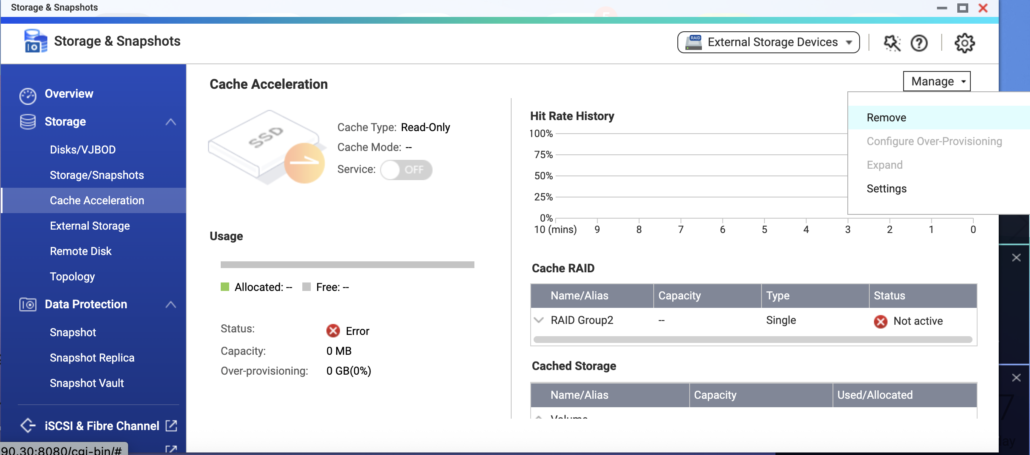Click the Single type cell
This screenshot has width=1030, height=455.
pyautogui.click(x=781, y=320)
